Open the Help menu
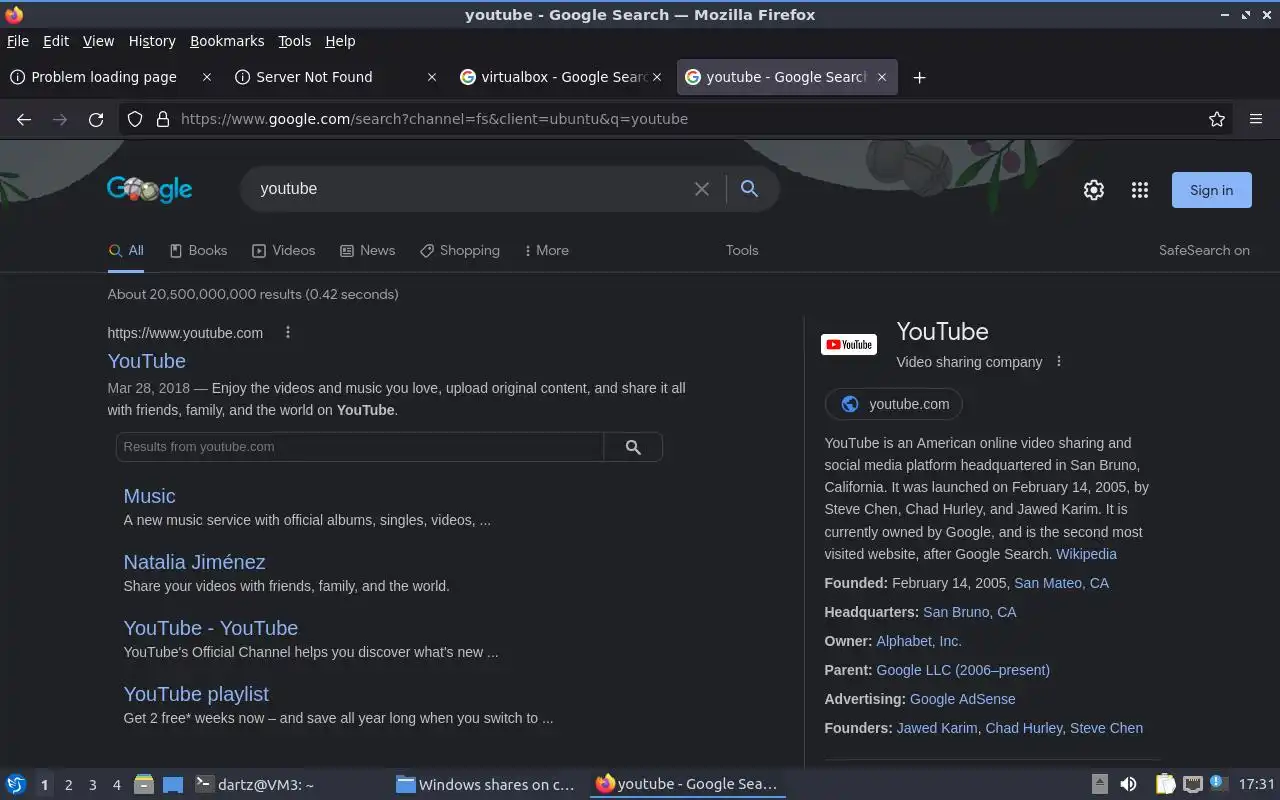The height and width of the screenshot is (800, 1280). tap(340, 41)
